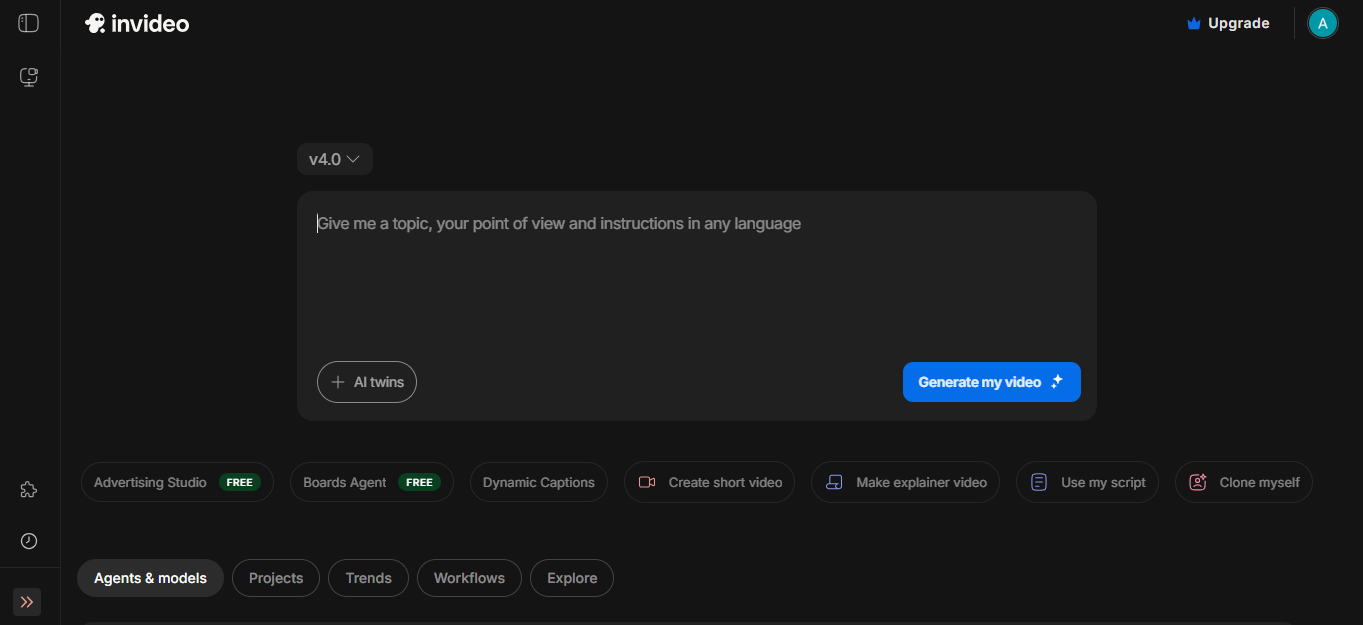The height and width of the screenshot is (625, 1363).
Task: Add AI twins to the prompt
Action: (367, 382)
